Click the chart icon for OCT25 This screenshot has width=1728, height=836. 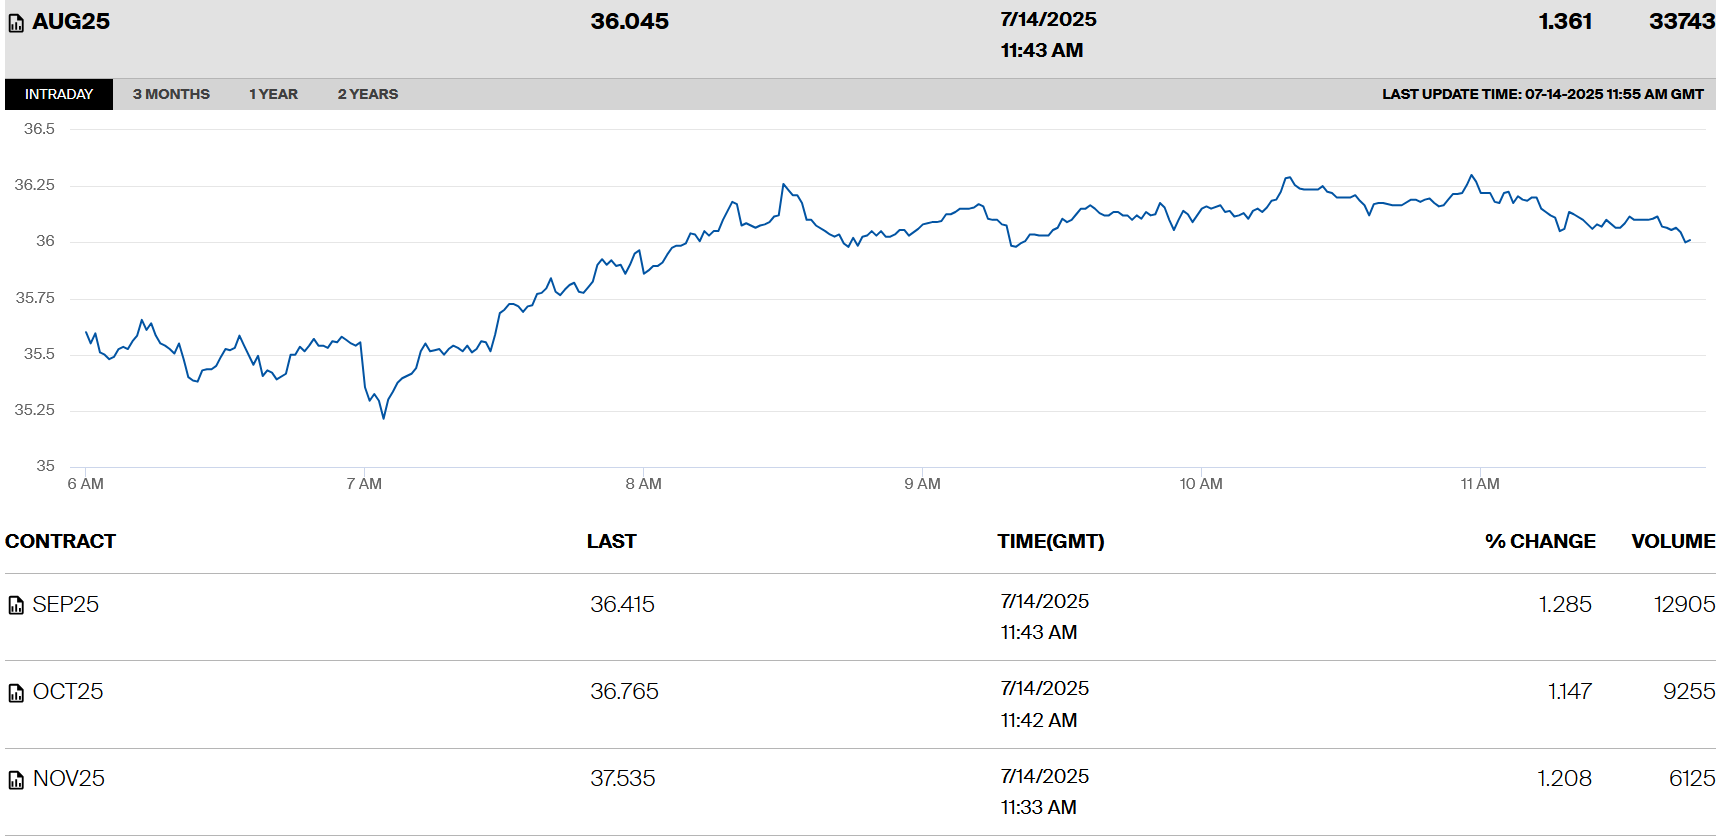coord(16,693)
